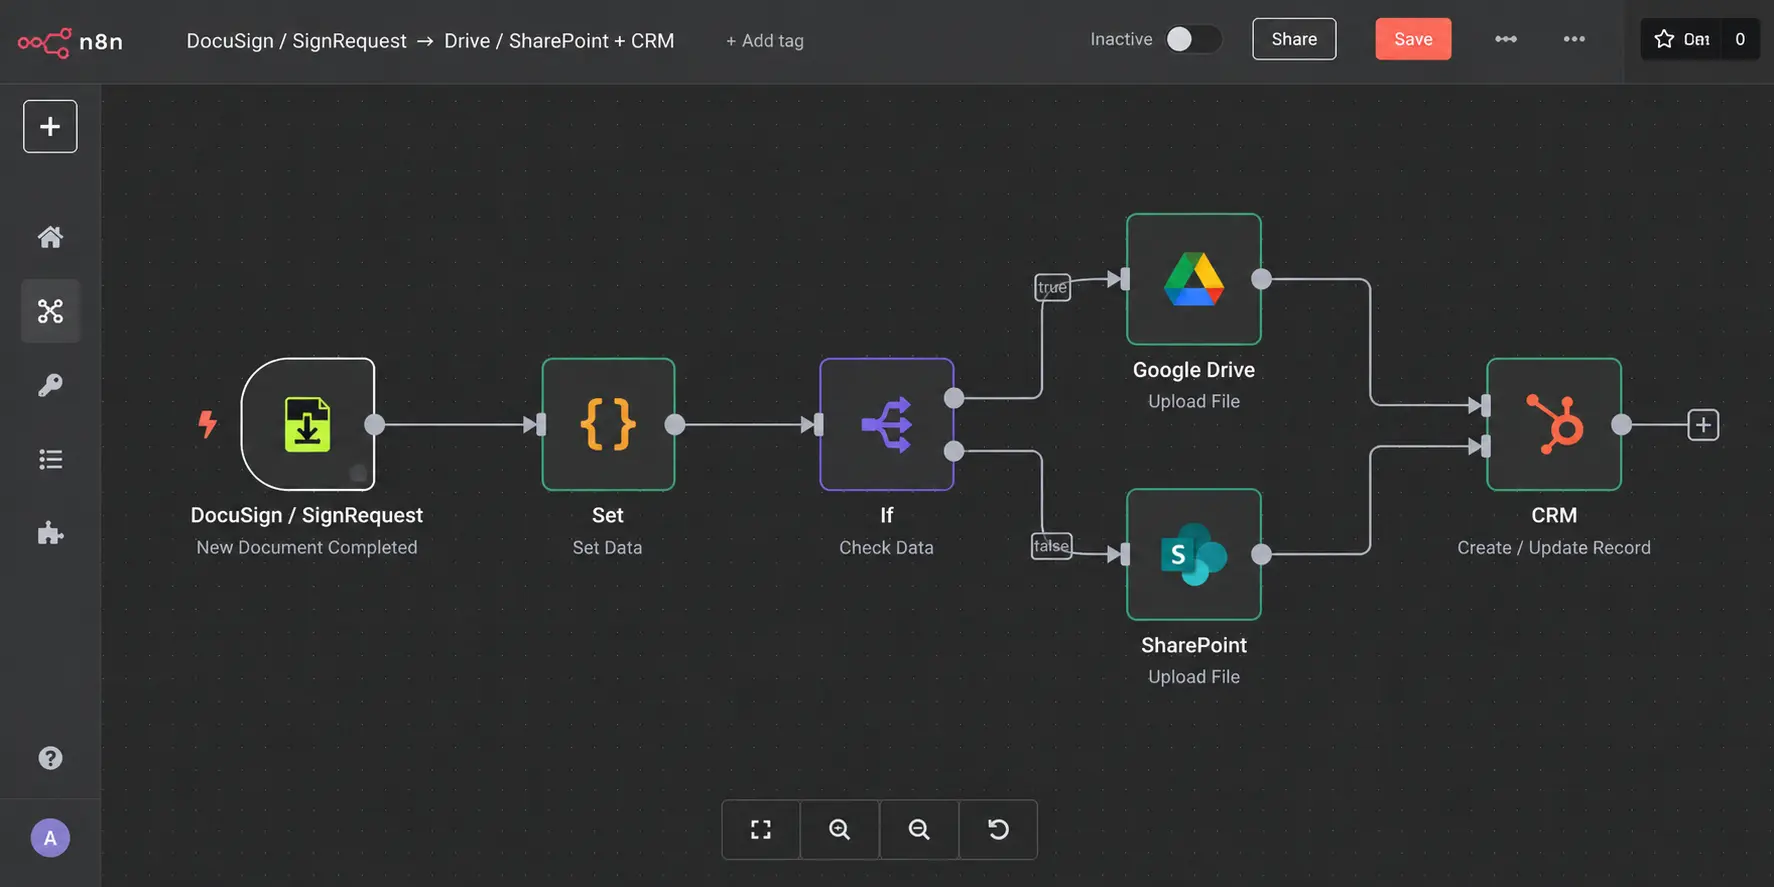1774x887 pixels.
Task: Zoom out on the canvas
Action: click(x=919, y=829)
